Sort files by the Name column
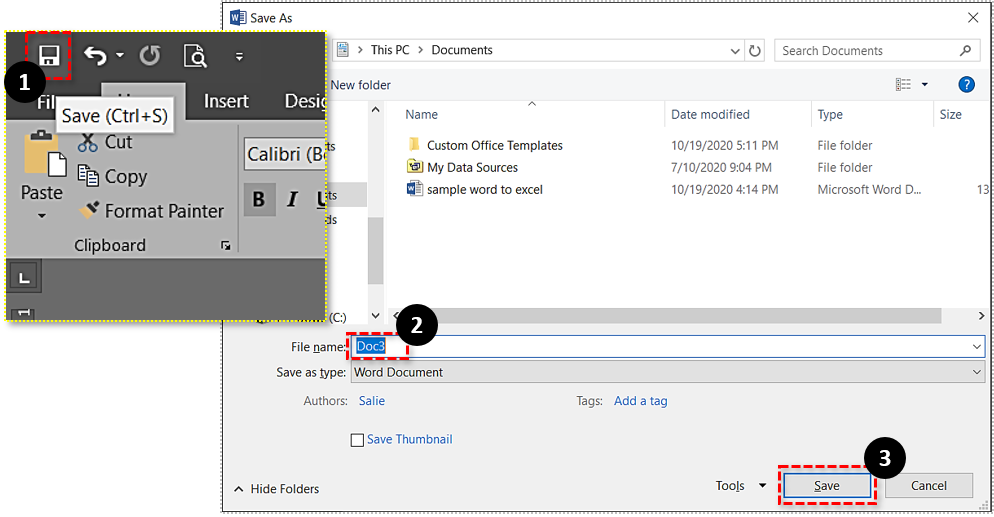Image resolution: width=994 pixels, height=517 pixels. coord(421,115)
